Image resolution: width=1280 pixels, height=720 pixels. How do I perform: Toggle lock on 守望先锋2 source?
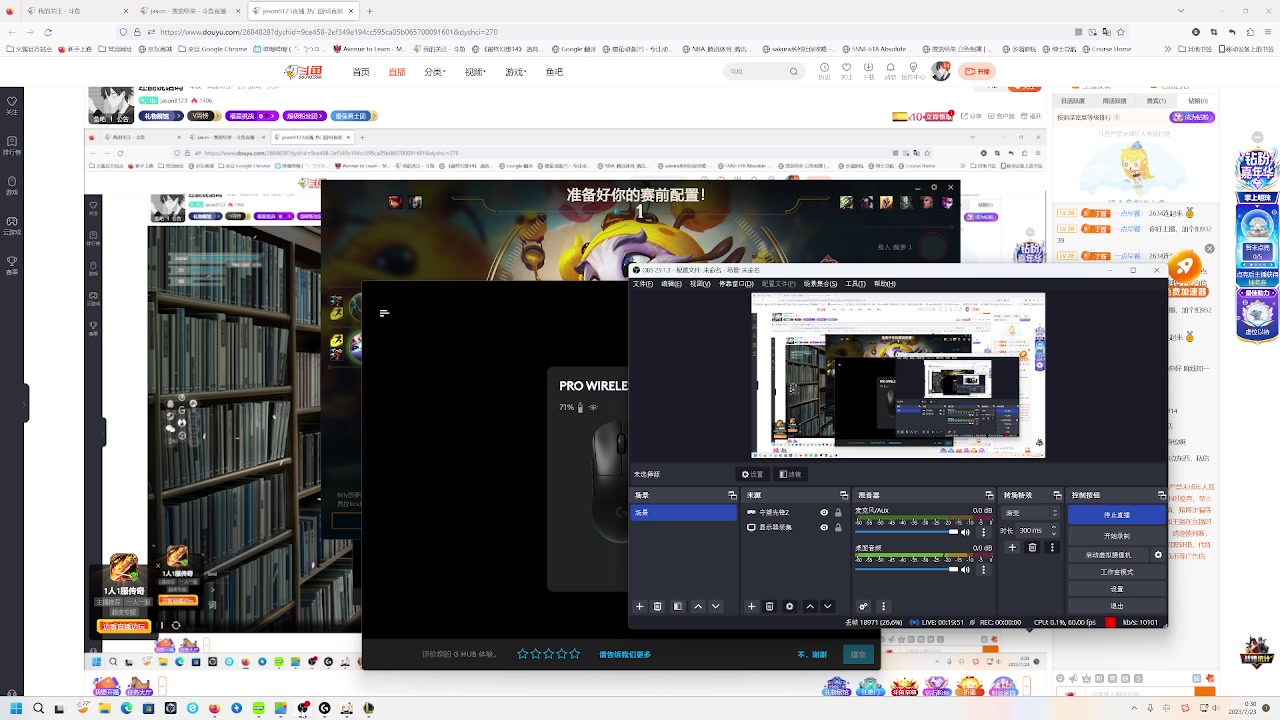click(x=838, y=512)
